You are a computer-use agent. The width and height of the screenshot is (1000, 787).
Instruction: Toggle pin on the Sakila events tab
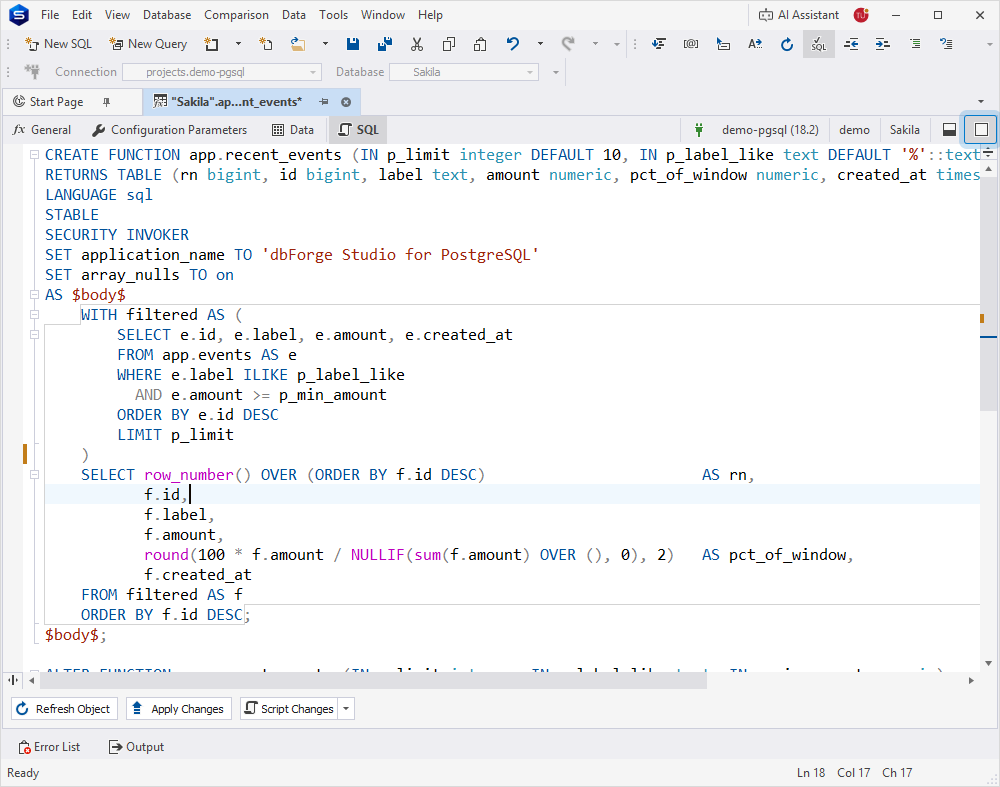point(324,102)
